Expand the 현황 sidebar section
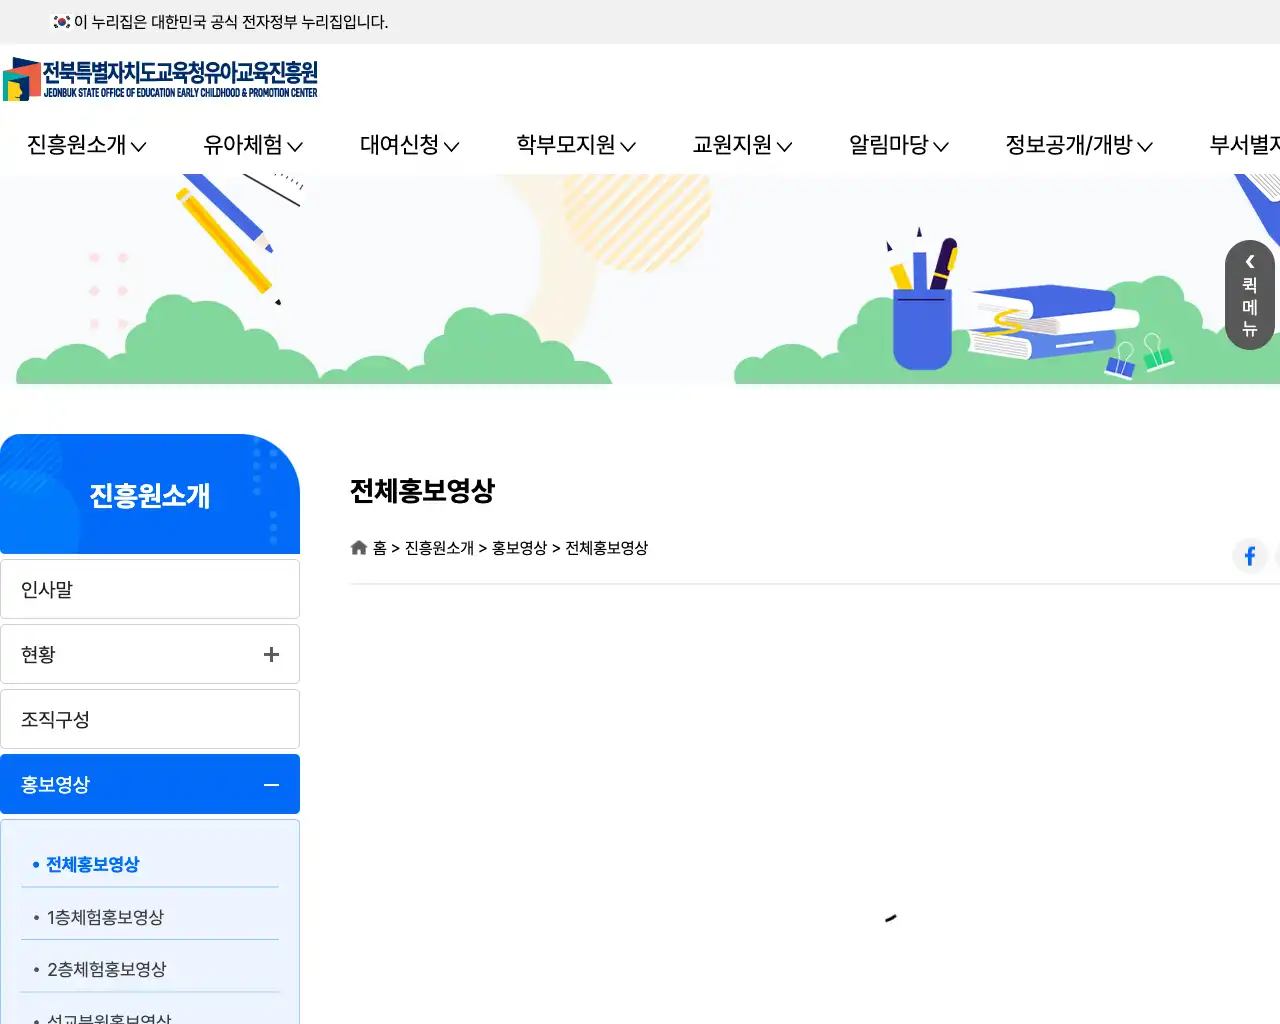Screen dimensions: 1280x1024 pyautogui.click(x=270, y=654)
